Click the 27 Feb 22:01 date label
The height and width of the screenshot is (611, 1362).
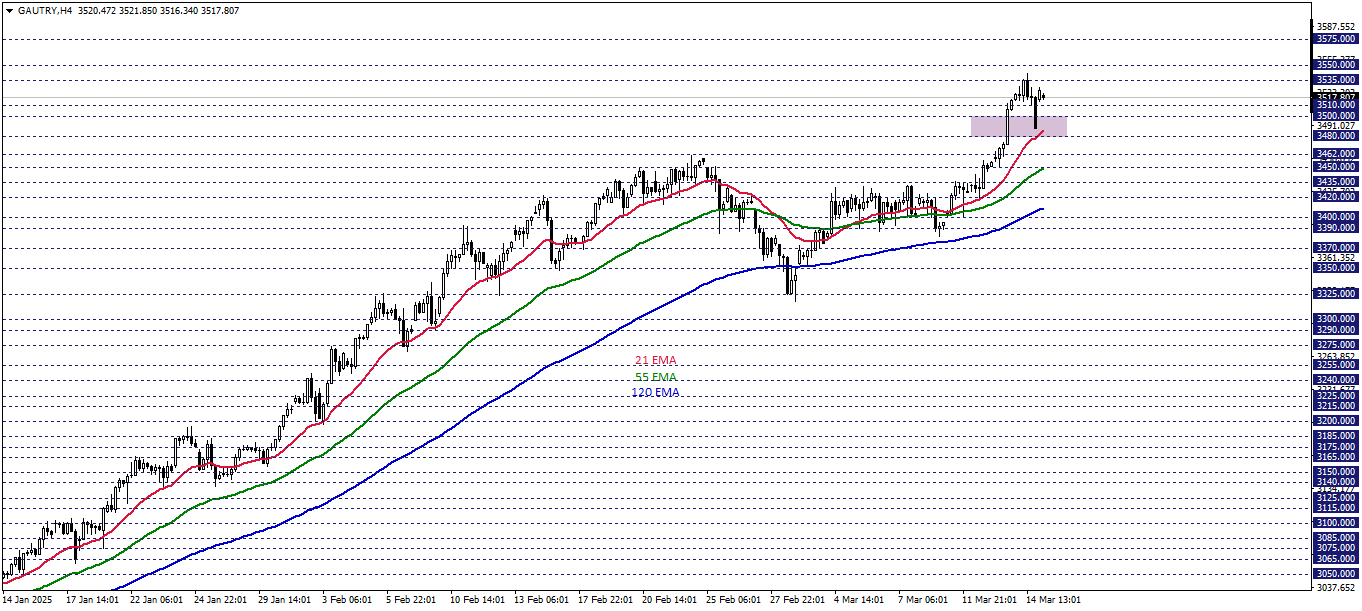click(x=797, y=600)
